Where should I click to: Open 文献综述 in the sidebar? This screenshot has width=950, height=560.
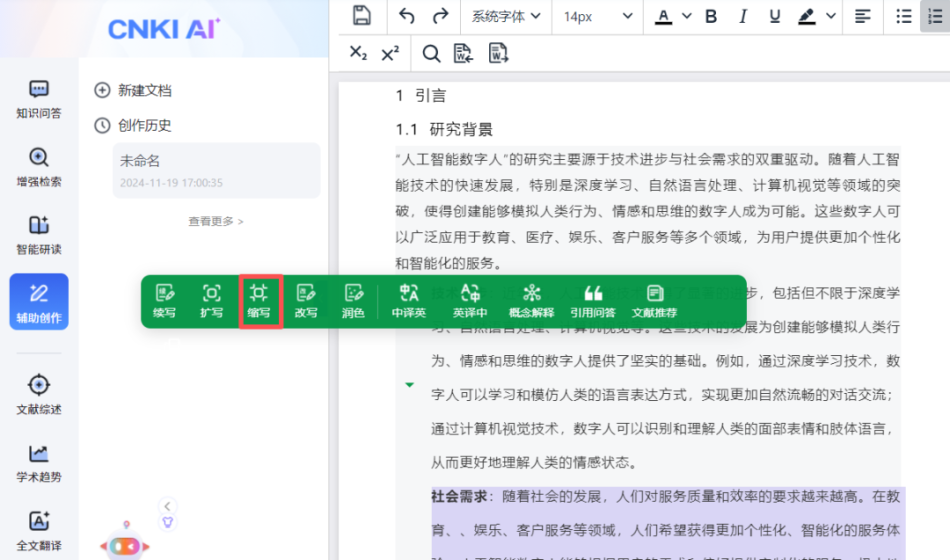(39, 395)
